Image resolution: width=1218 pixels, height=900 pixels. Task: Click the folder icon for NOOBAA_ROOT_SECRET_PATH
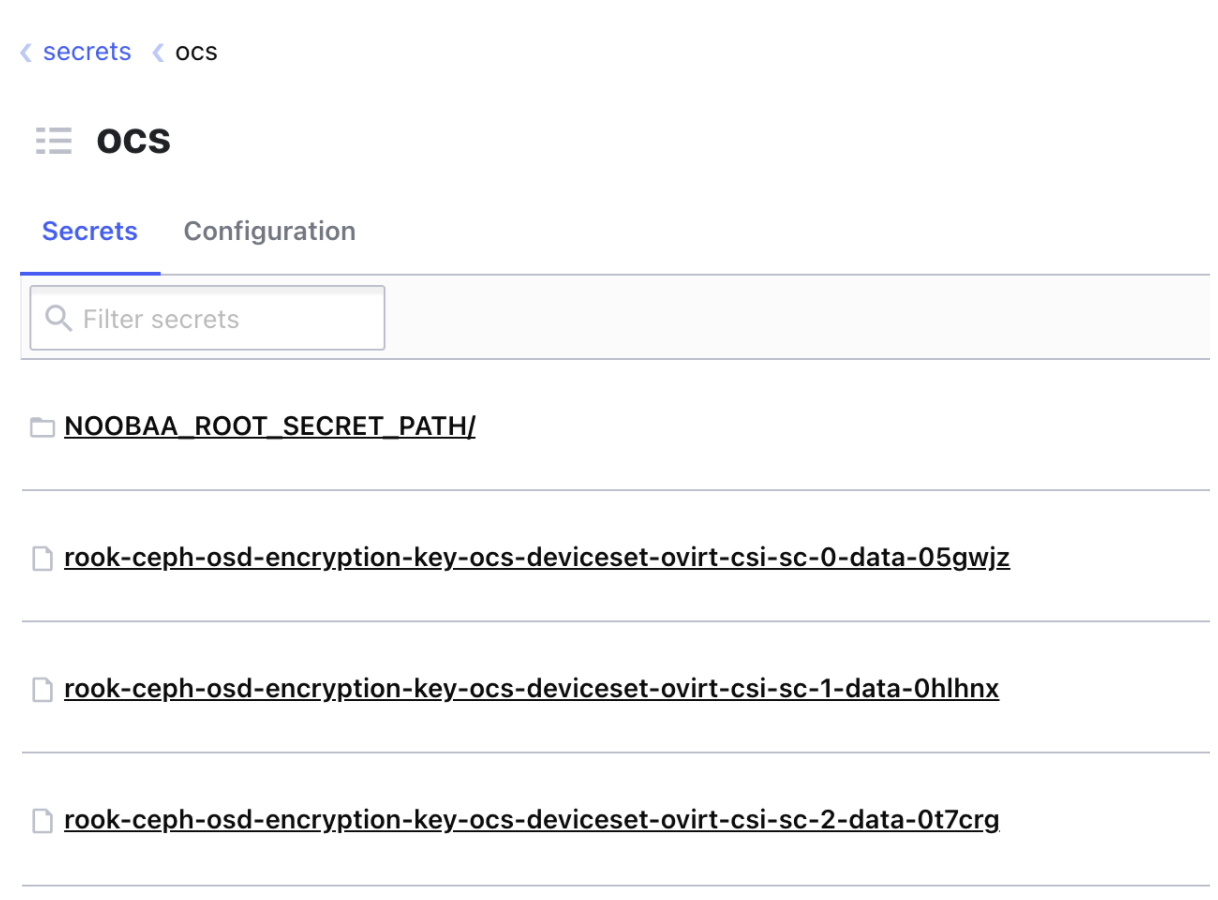point(42,428)
